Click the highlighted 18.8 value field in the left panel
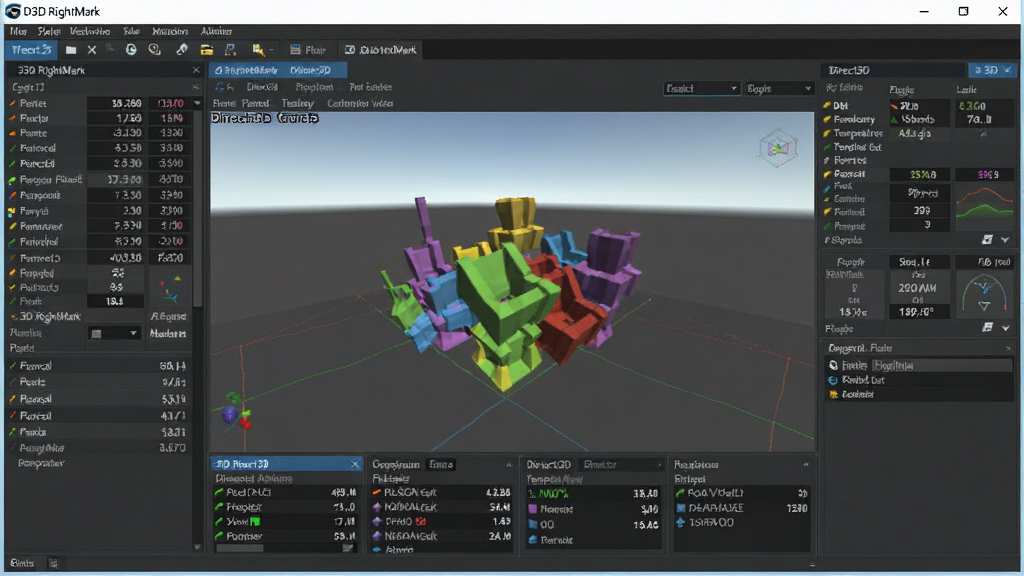 [x=115, y=301]
